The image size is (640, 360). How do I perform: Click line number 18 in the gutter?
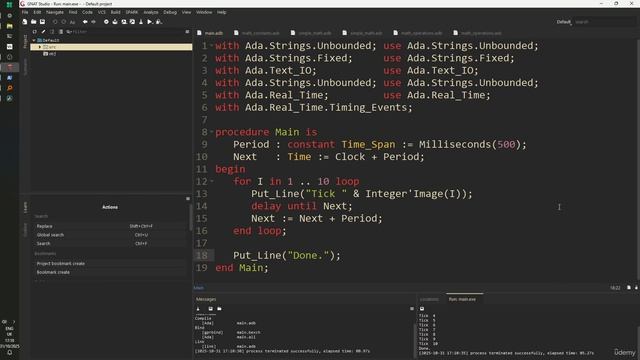click(202, 256)
